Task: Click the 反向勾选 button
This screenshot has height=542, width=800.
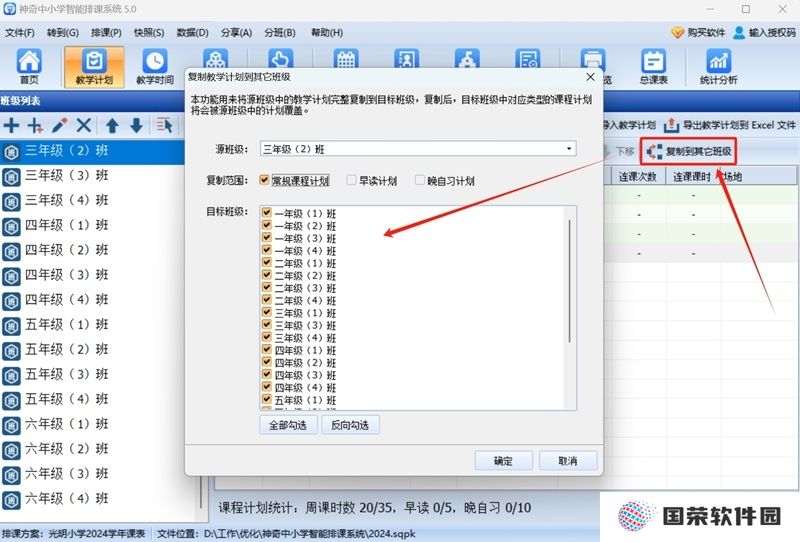Action: coord(350,425)
